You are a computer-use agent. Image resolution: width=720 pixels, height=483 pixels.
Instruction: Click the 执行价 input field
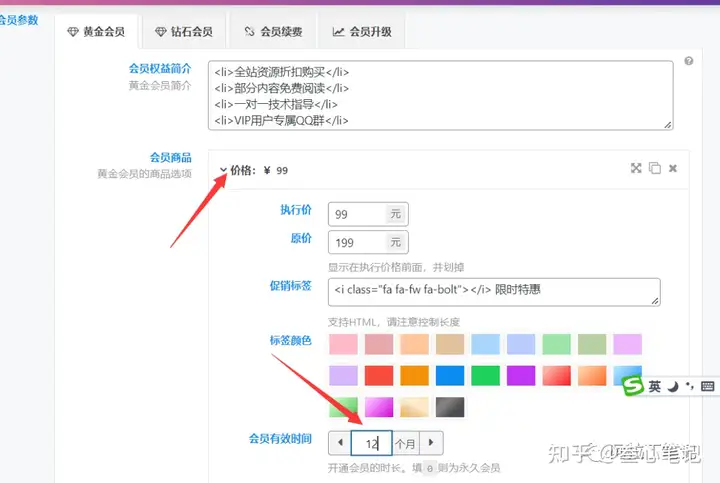pyautogui.click(x=357, y=214)
